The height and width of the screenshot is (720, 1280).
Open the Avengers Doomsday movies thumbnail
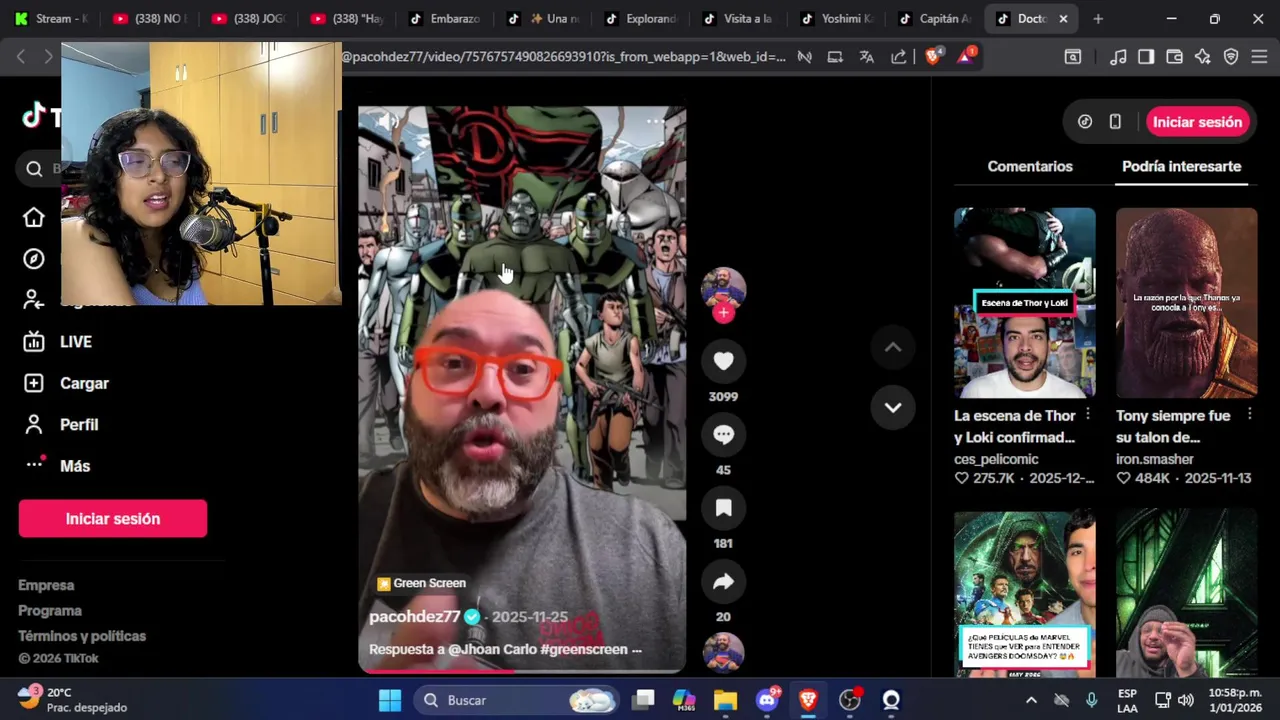click(x=1024, y=594)
